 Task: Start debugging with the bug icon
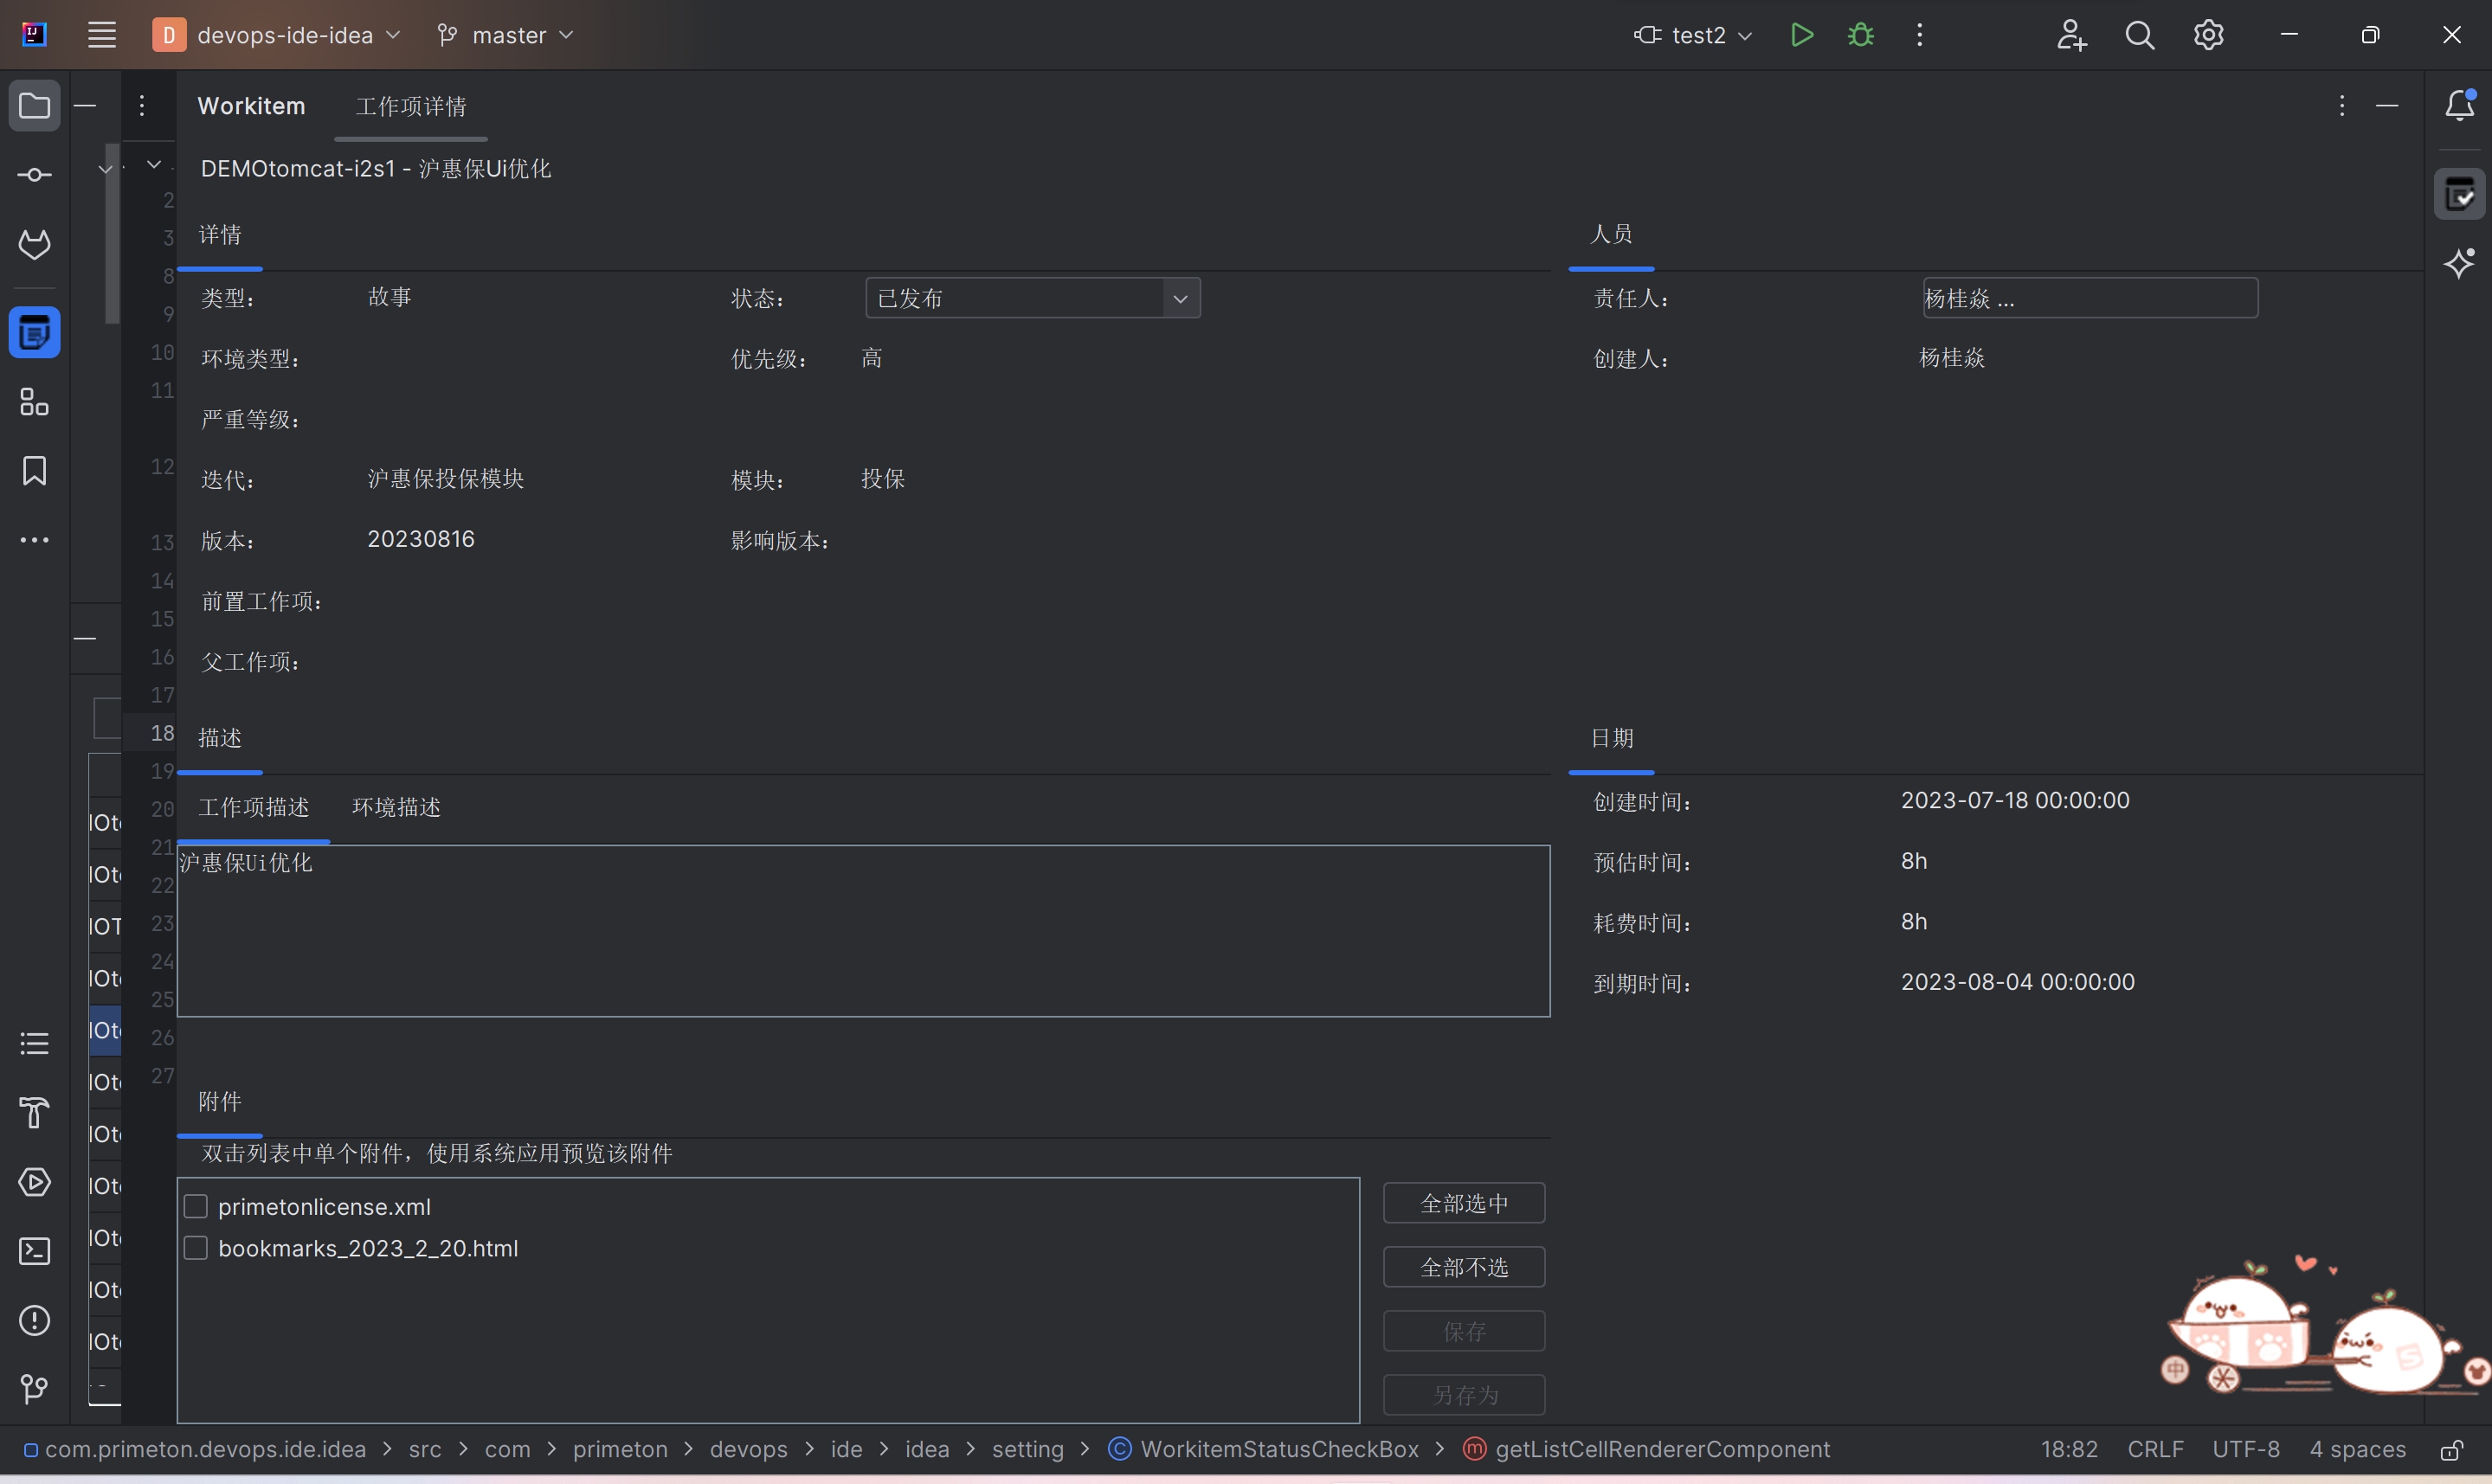[x=1859, y=34]
